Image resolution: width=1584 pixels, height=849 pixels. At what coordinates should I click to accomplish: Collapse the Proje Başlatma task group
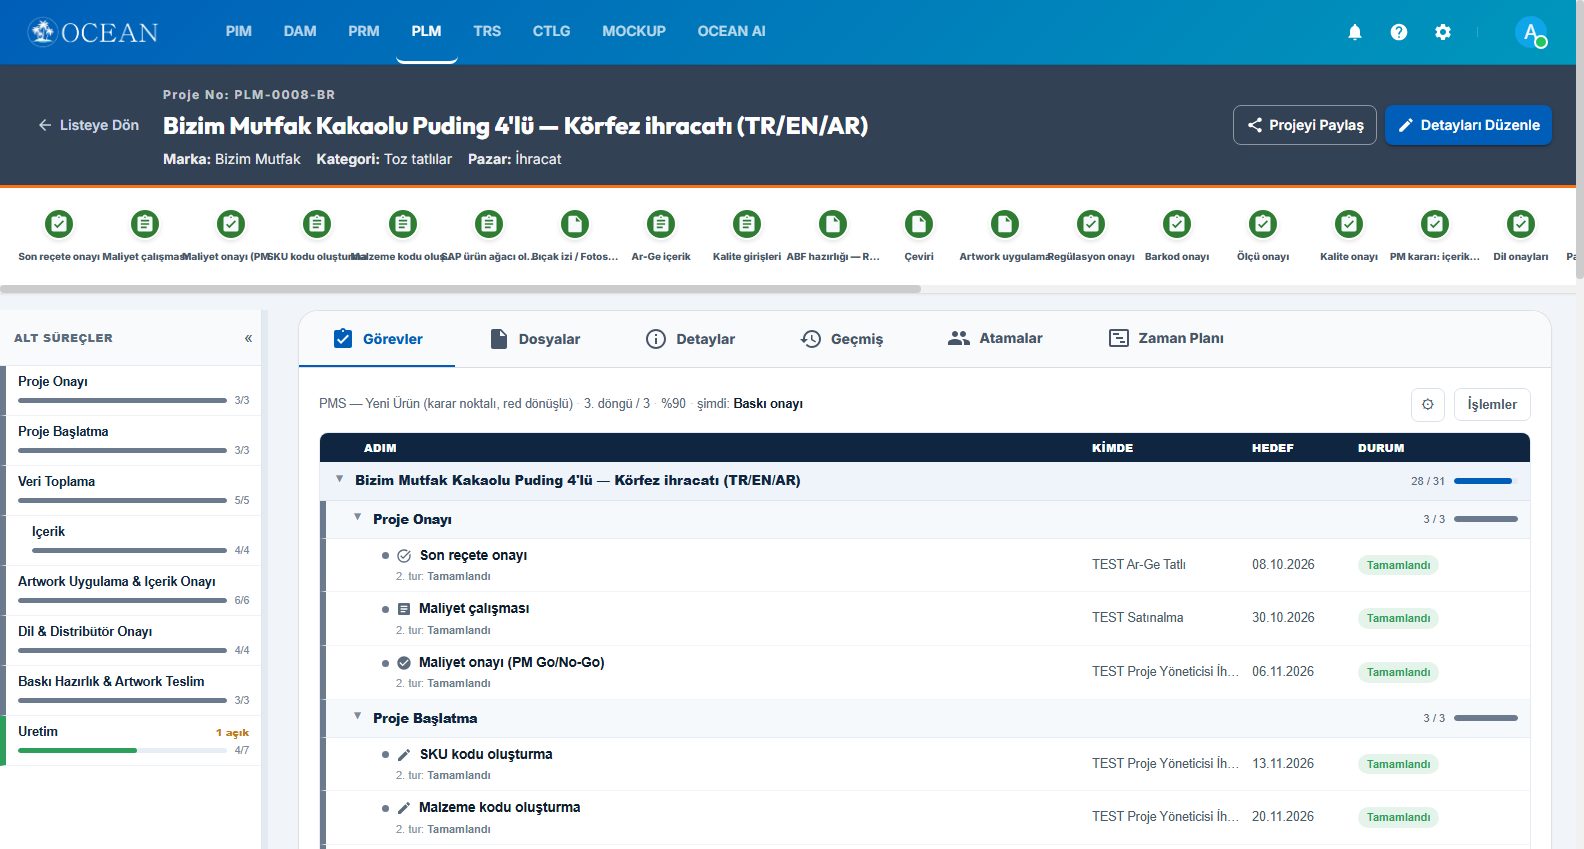coord(358,717)
